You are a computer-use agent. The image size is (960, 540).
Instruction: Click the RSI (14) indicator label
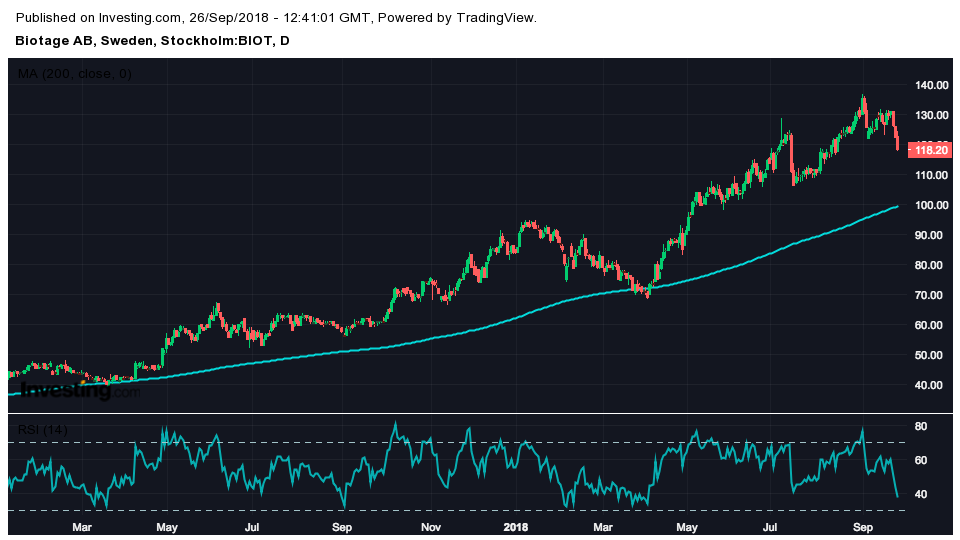42,430
